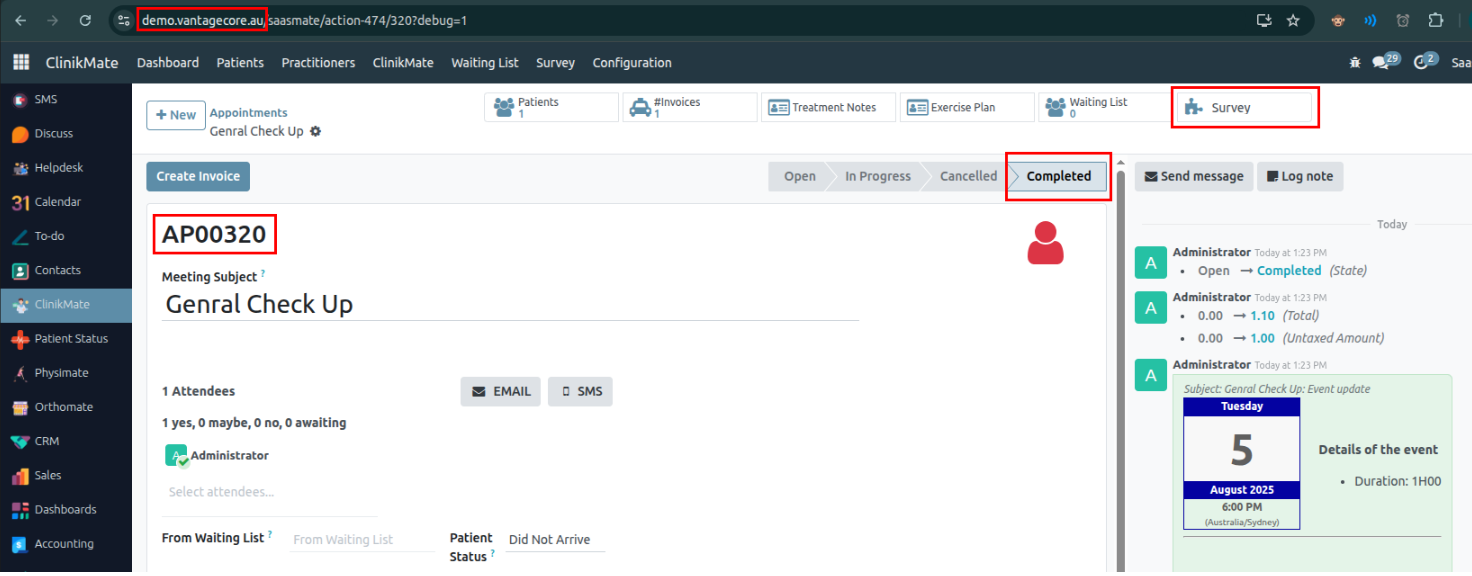Image resolution: width=1472 pixels, height=576 pixels.
Task: Bookmark this page with the star icon
Action: (1293, 20)
